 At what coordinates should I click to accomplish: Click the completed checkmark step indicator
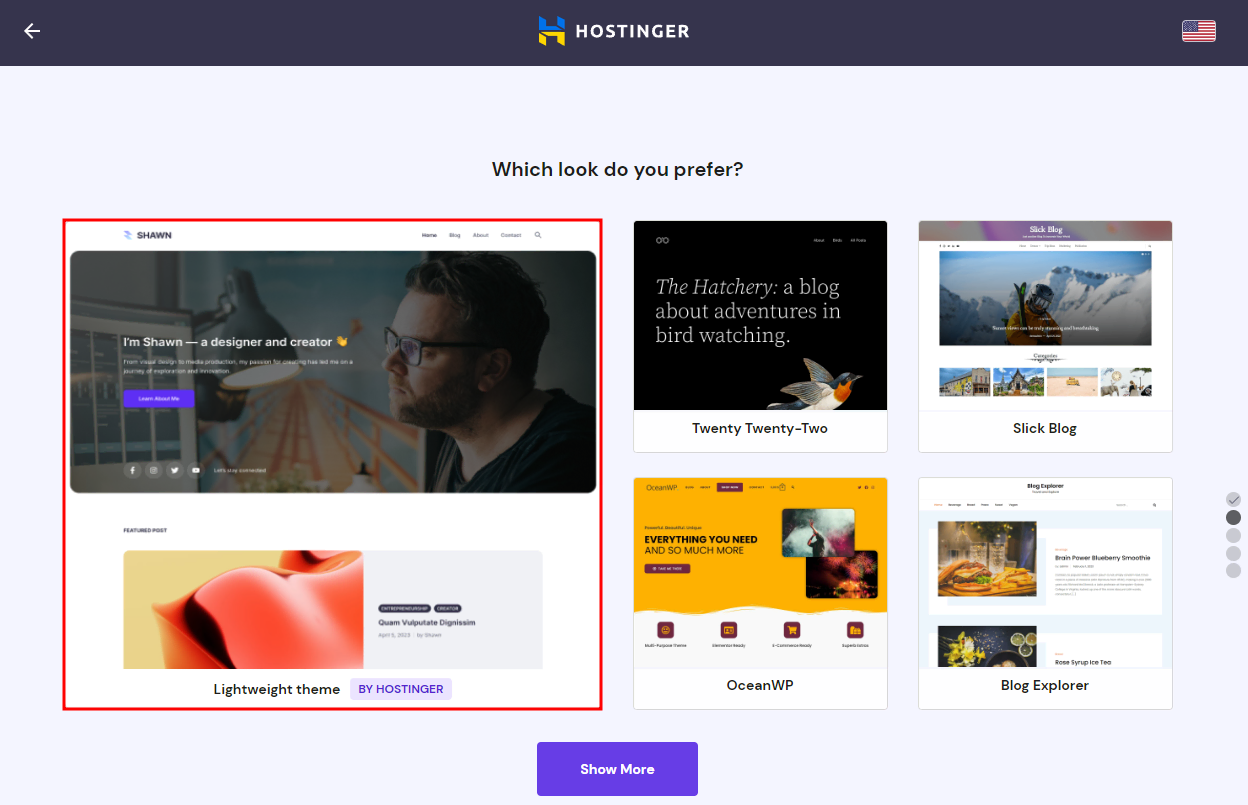point(1233,499)
